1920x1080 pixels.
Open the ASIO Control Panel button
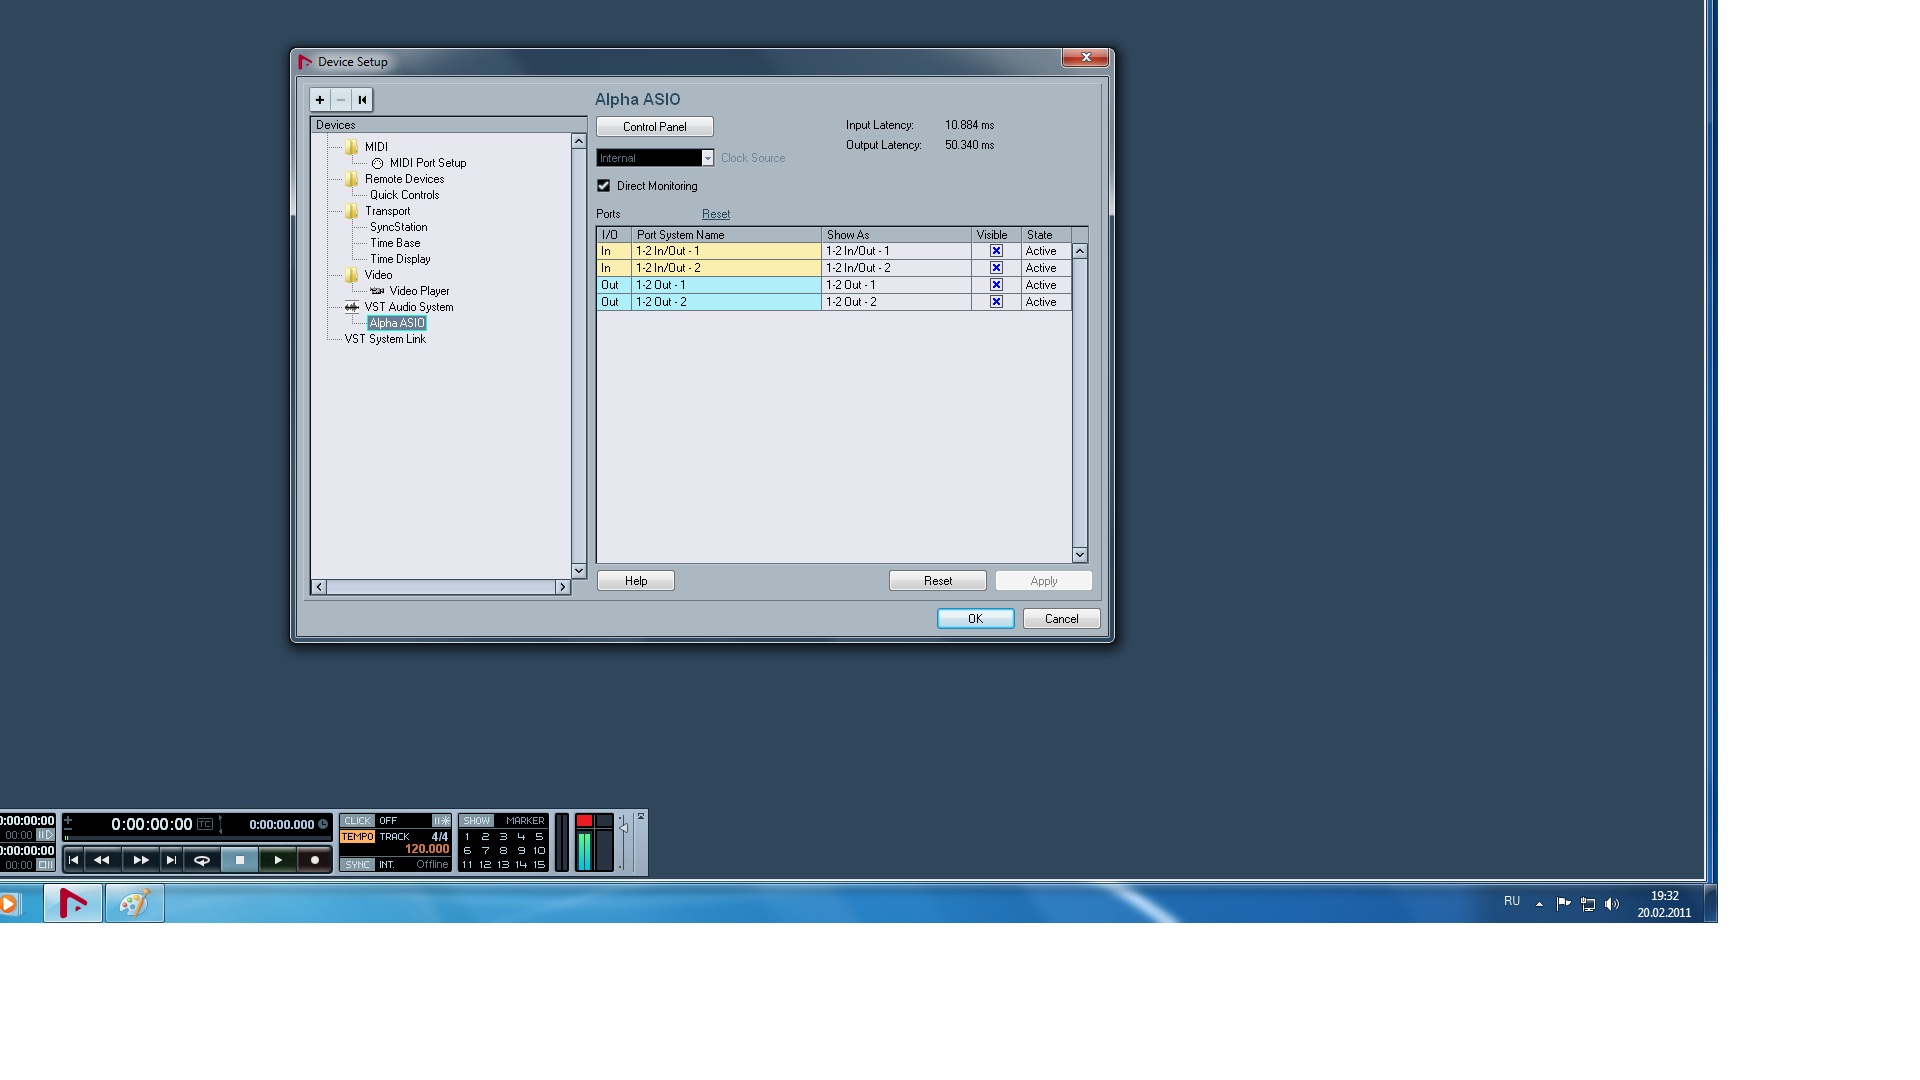tap(655, 127)
